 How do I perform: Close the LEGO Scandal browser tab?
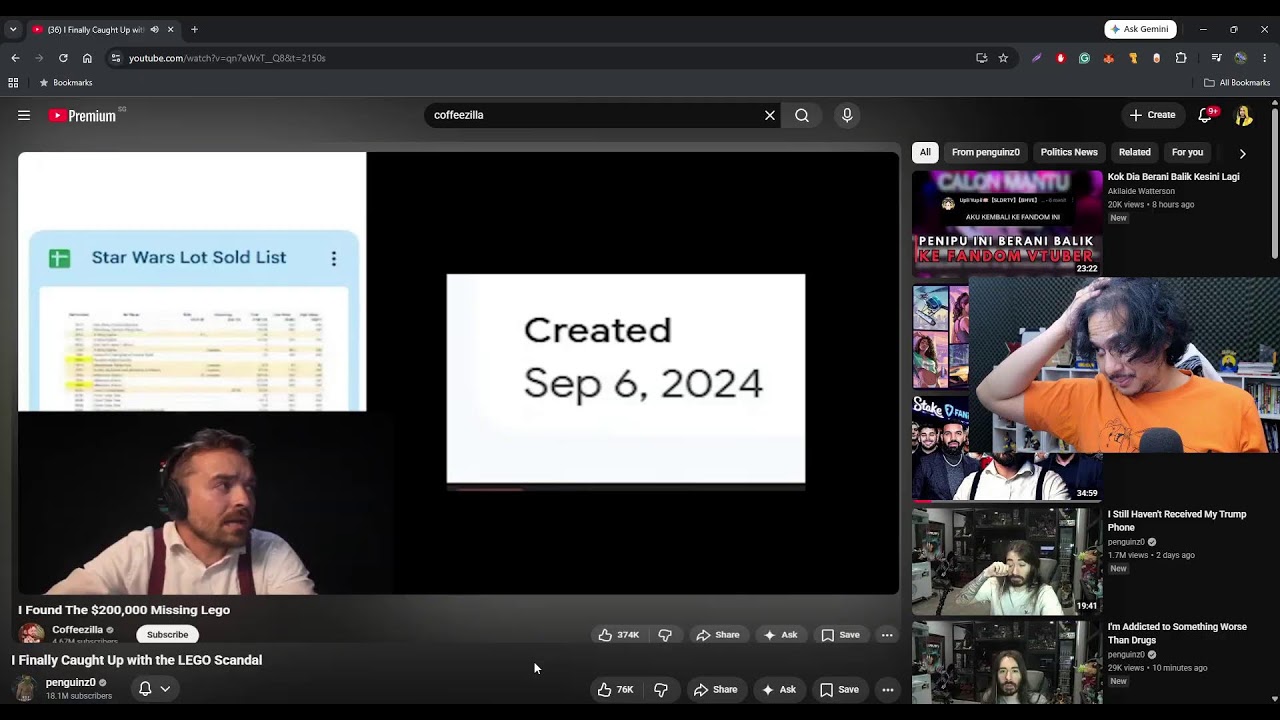(x=170, y=29)
